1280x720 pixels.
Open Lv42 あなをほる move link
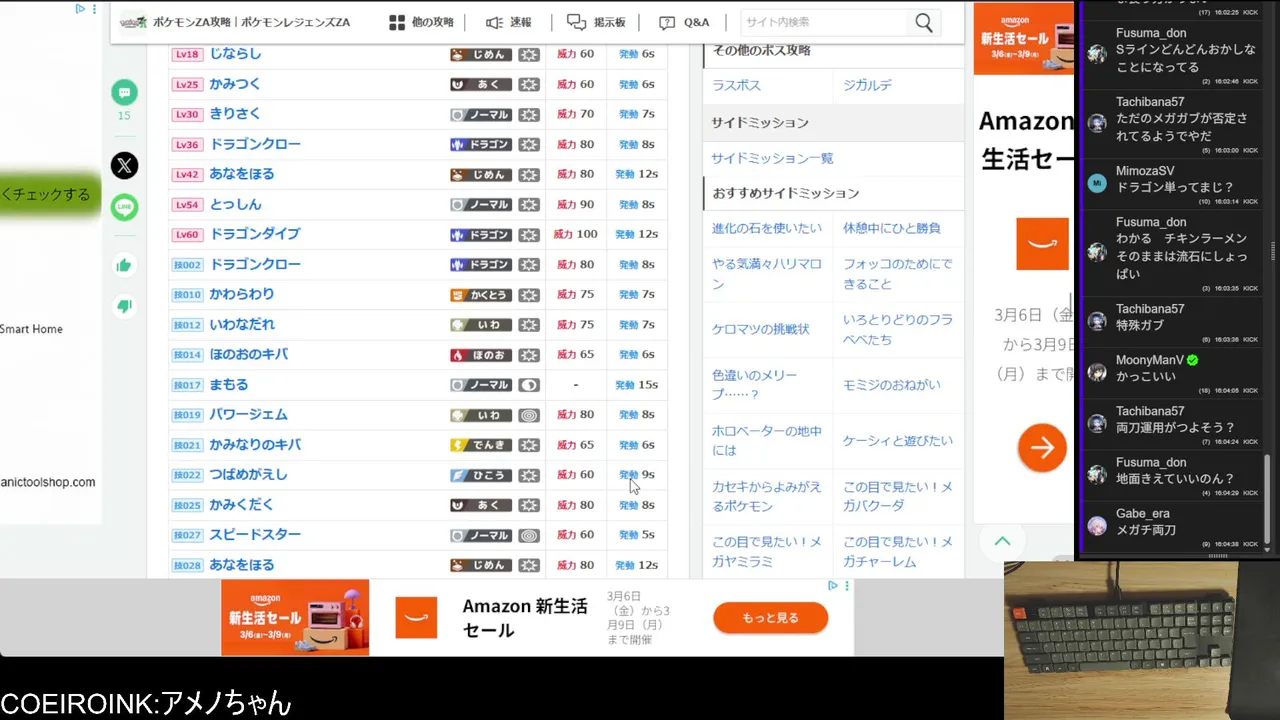click(x=241, y=174)
